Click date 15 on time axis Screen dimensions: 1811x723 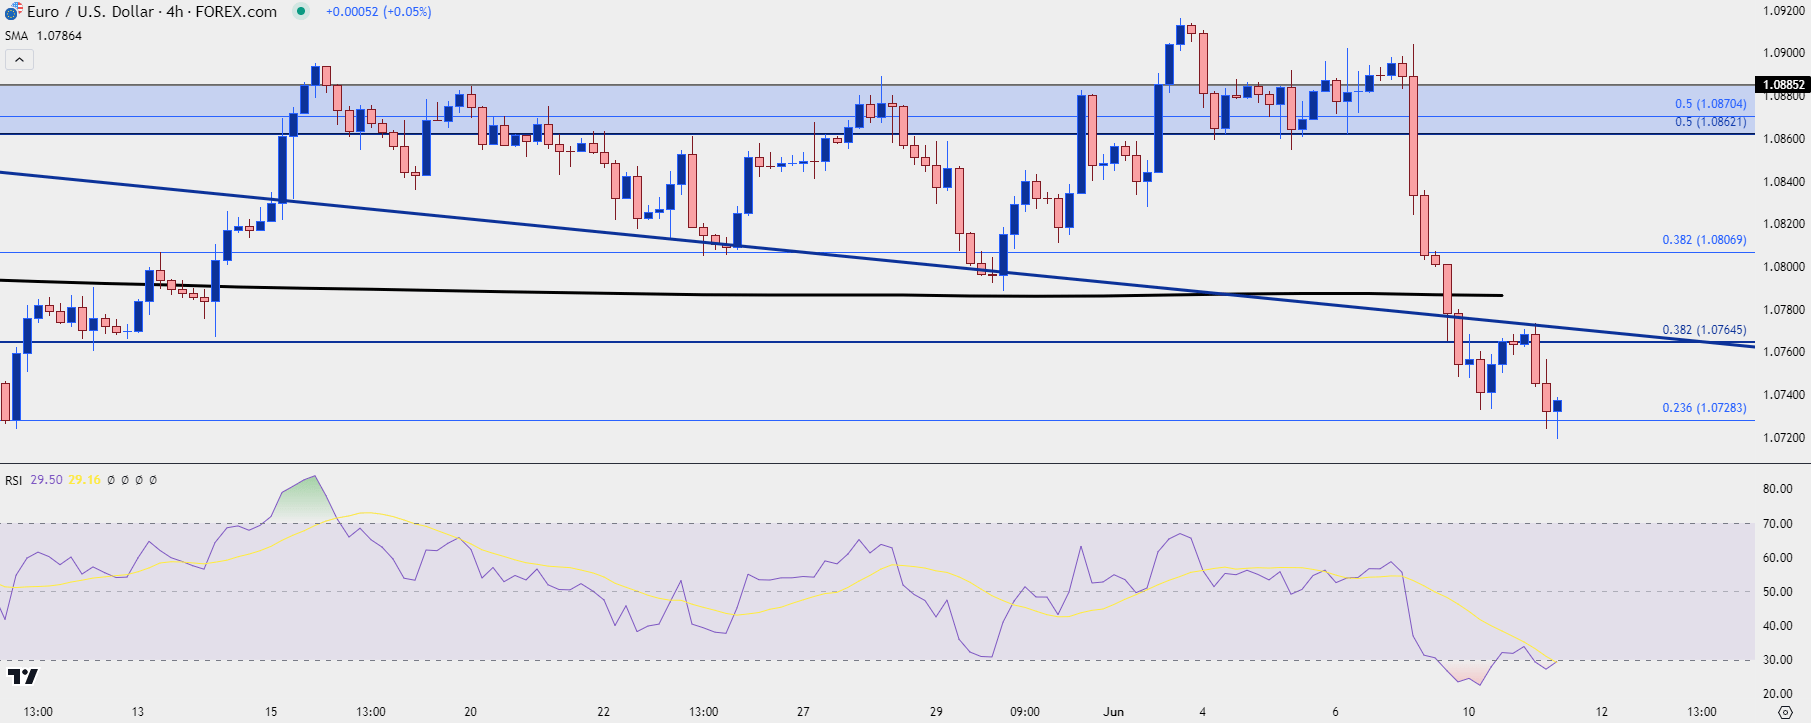point(271,712)
